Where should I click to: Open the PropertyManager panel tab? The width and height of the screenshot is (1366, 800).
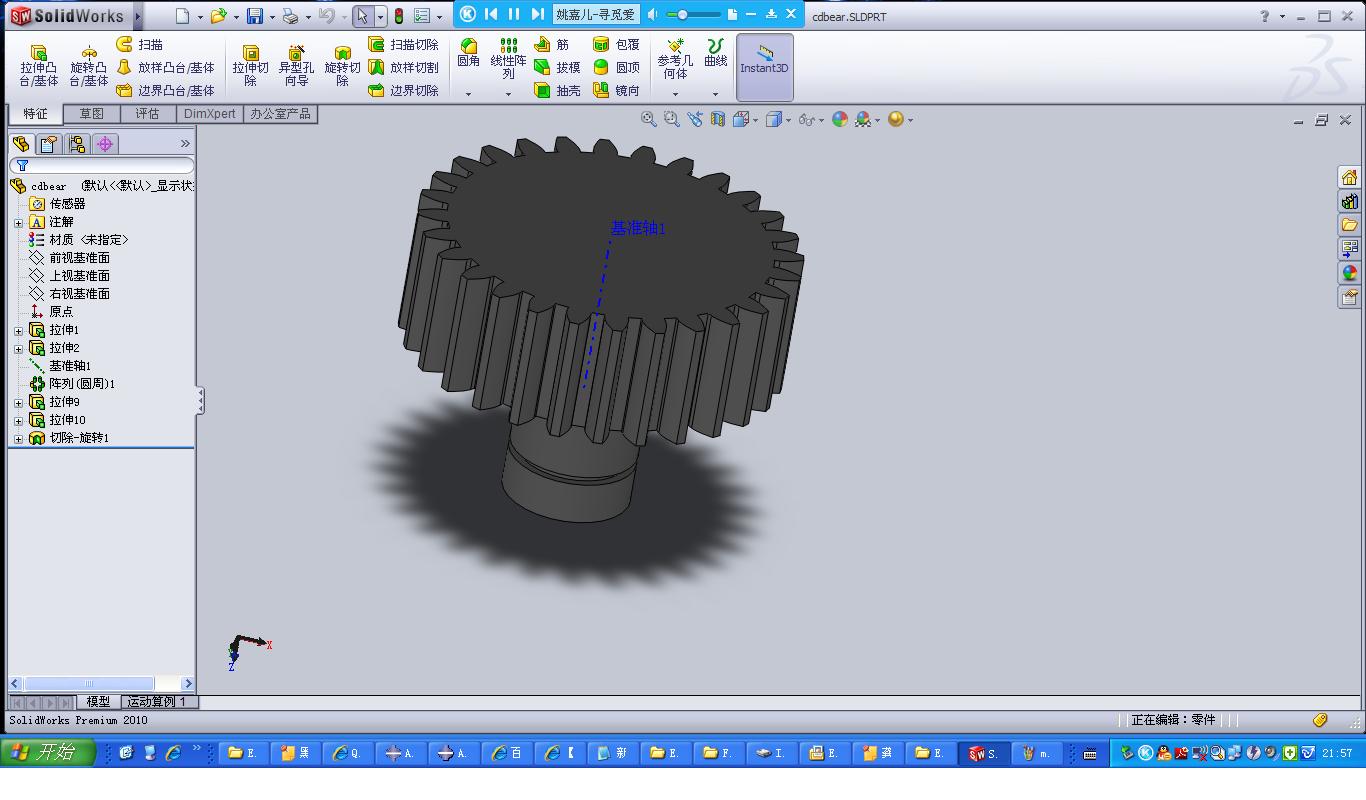(48, 144)
